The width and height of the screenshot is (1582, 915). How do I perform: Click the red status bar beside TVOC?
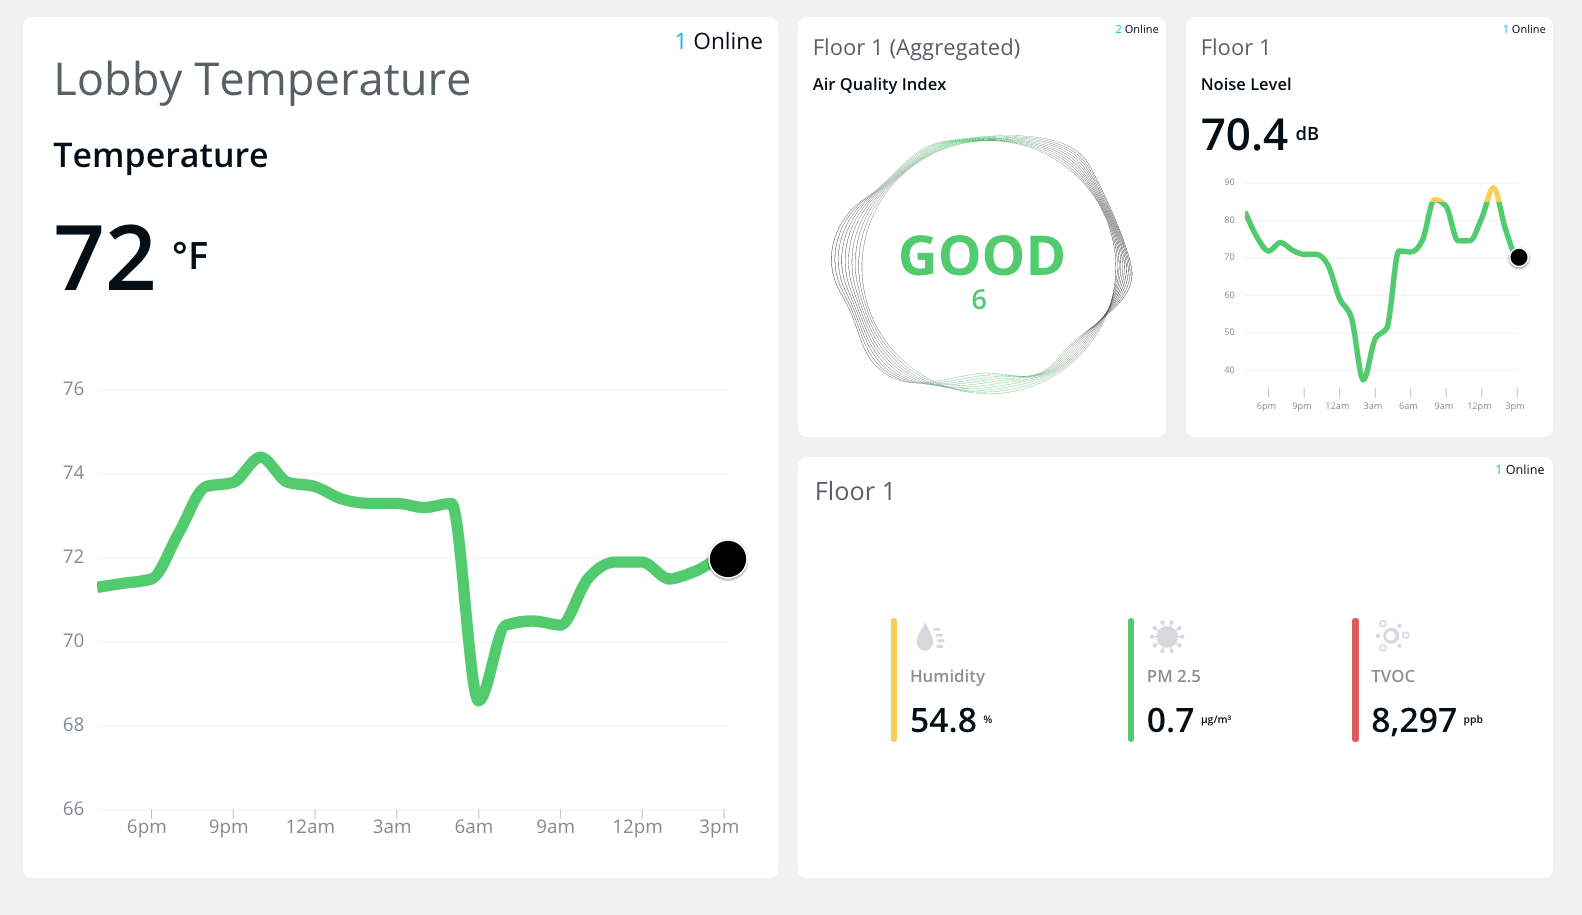tap(1355, 680)
